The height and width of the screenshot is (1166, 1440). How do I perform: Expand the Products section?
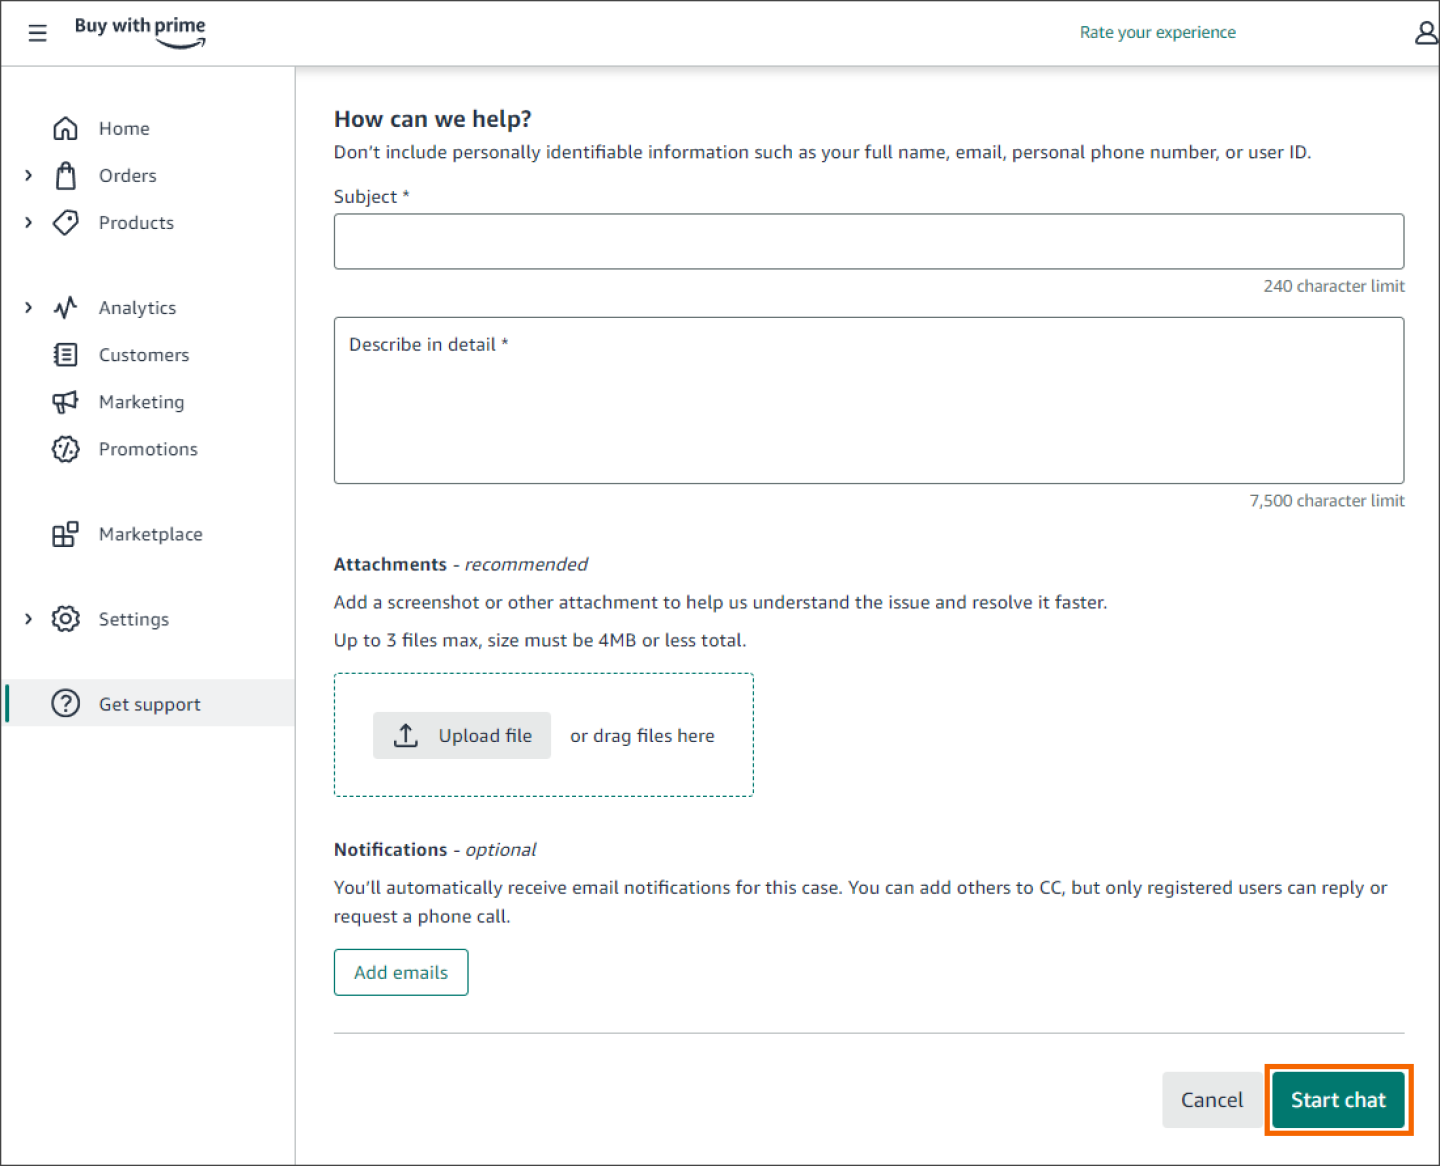pos(28,222)
